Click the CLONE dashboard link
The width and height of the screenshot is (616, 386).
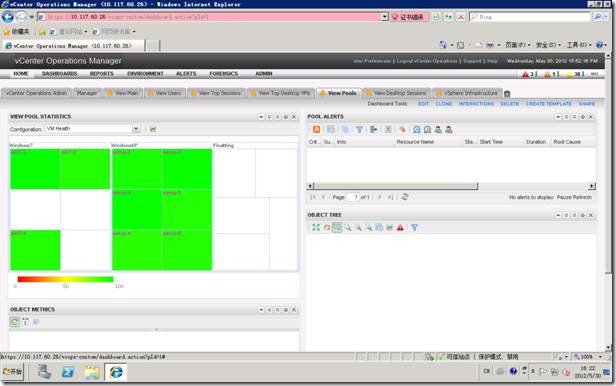[444, 104]
